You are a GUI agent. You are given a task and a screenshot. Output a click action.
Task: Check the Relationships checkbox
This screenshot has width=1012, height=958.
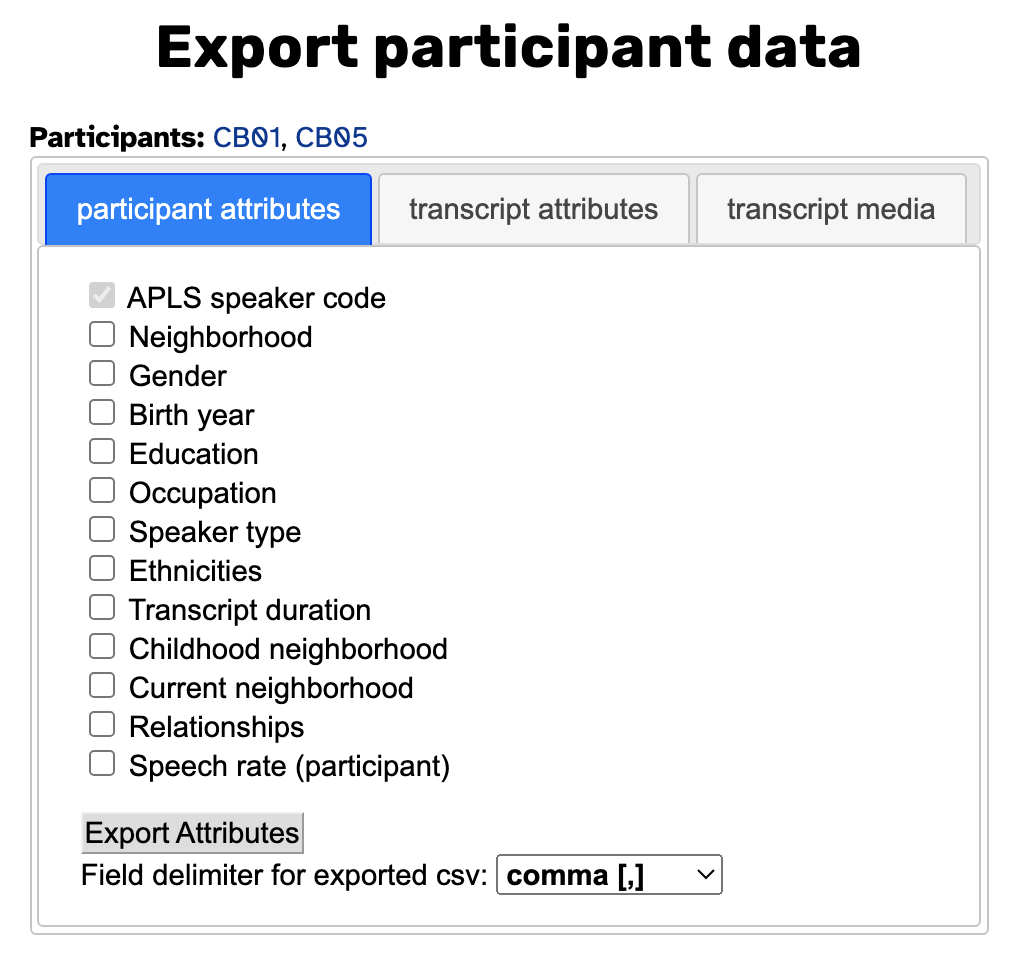(102, 725)
